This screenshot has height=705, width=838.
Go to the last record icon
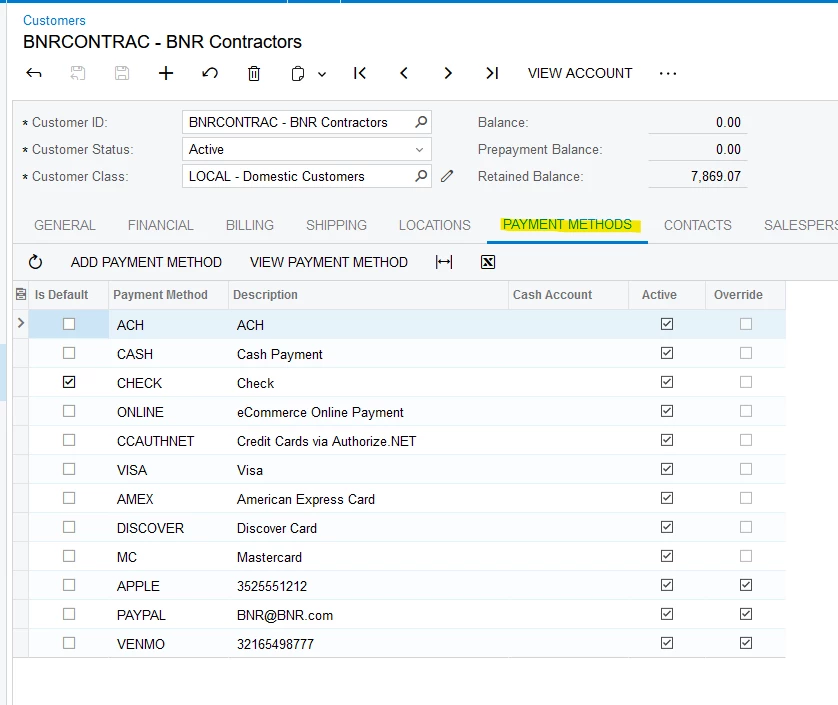tap(492, 73)
